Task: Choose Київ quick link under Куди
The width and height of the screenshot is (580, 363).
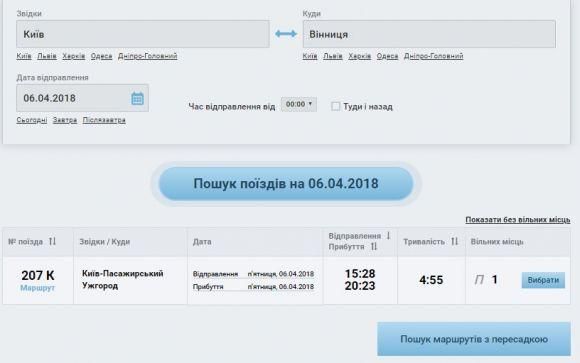Action: tap(310, 56)
